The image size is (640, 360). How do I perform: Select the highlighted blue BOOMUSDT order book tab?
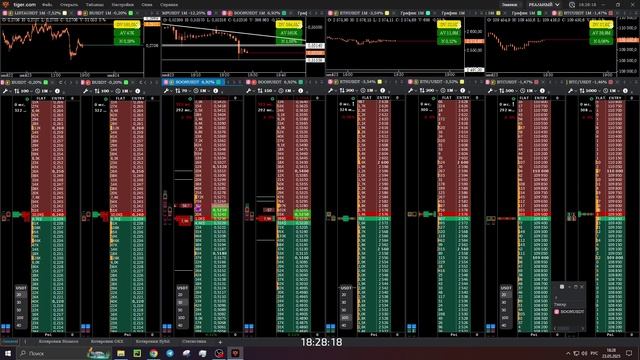click(193, 82)
